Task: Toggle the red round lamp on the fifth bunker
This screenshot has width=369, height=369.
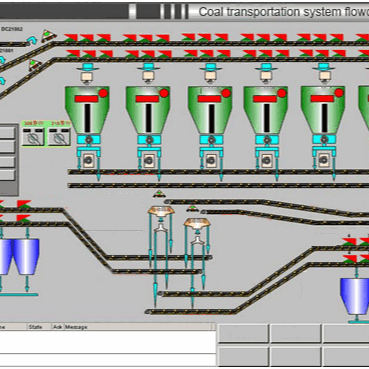Action: pos(339,93)
